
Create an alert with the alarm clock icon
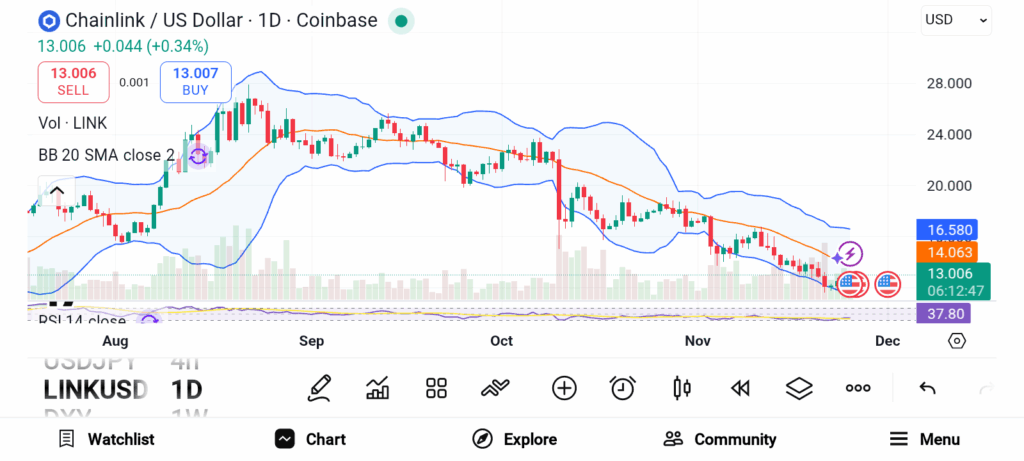tap(623, 388)
